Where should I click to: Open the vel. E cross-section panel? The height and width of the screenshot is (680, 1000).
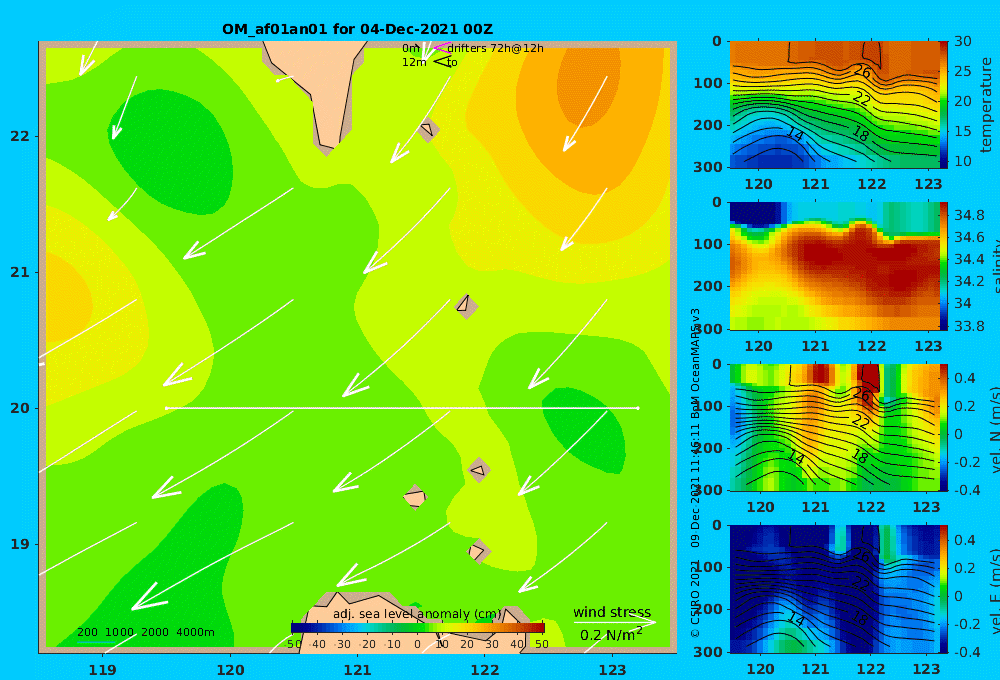834,589
